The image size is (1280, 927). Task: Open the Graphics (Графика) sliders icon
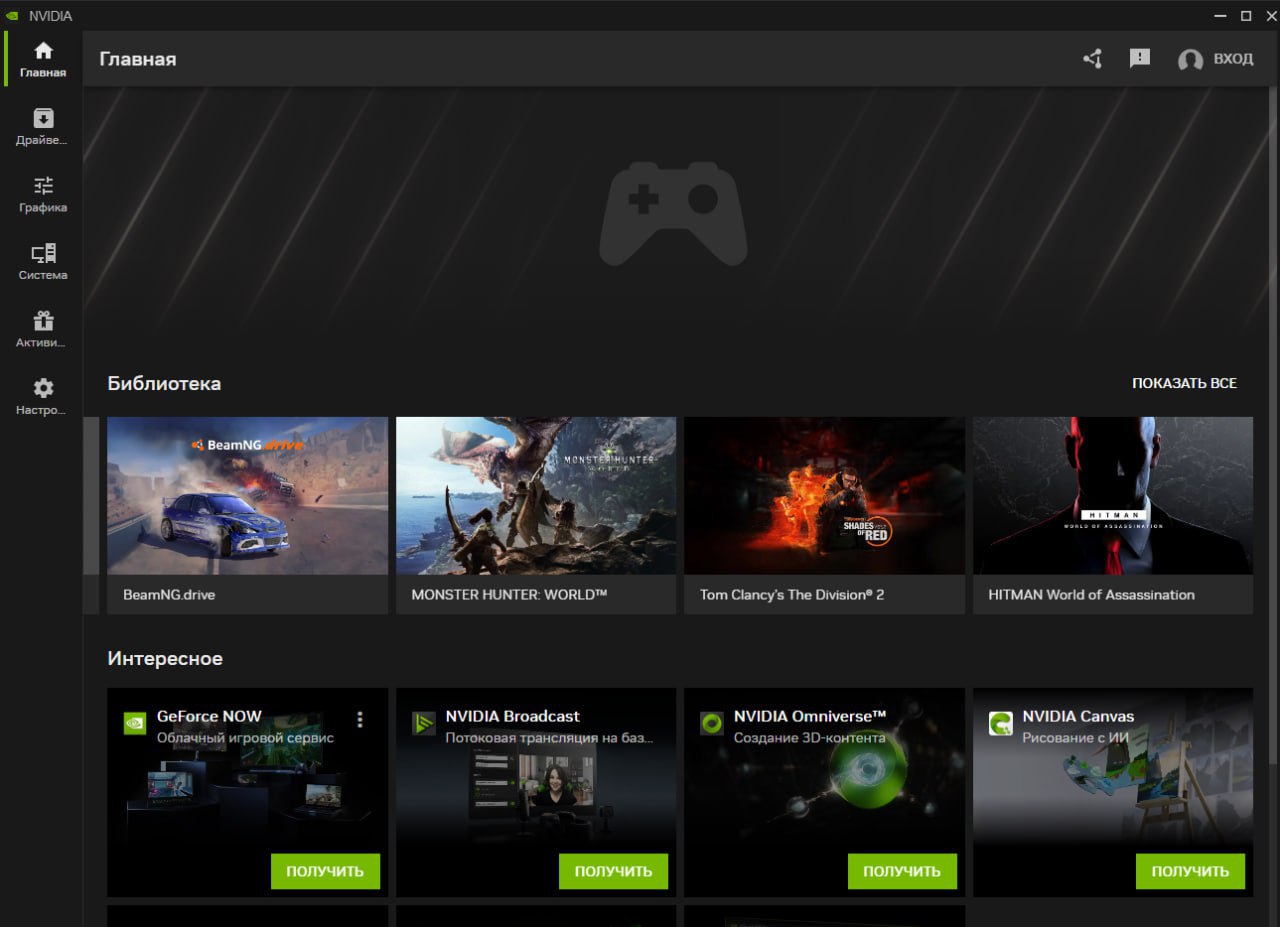point(43,186)
